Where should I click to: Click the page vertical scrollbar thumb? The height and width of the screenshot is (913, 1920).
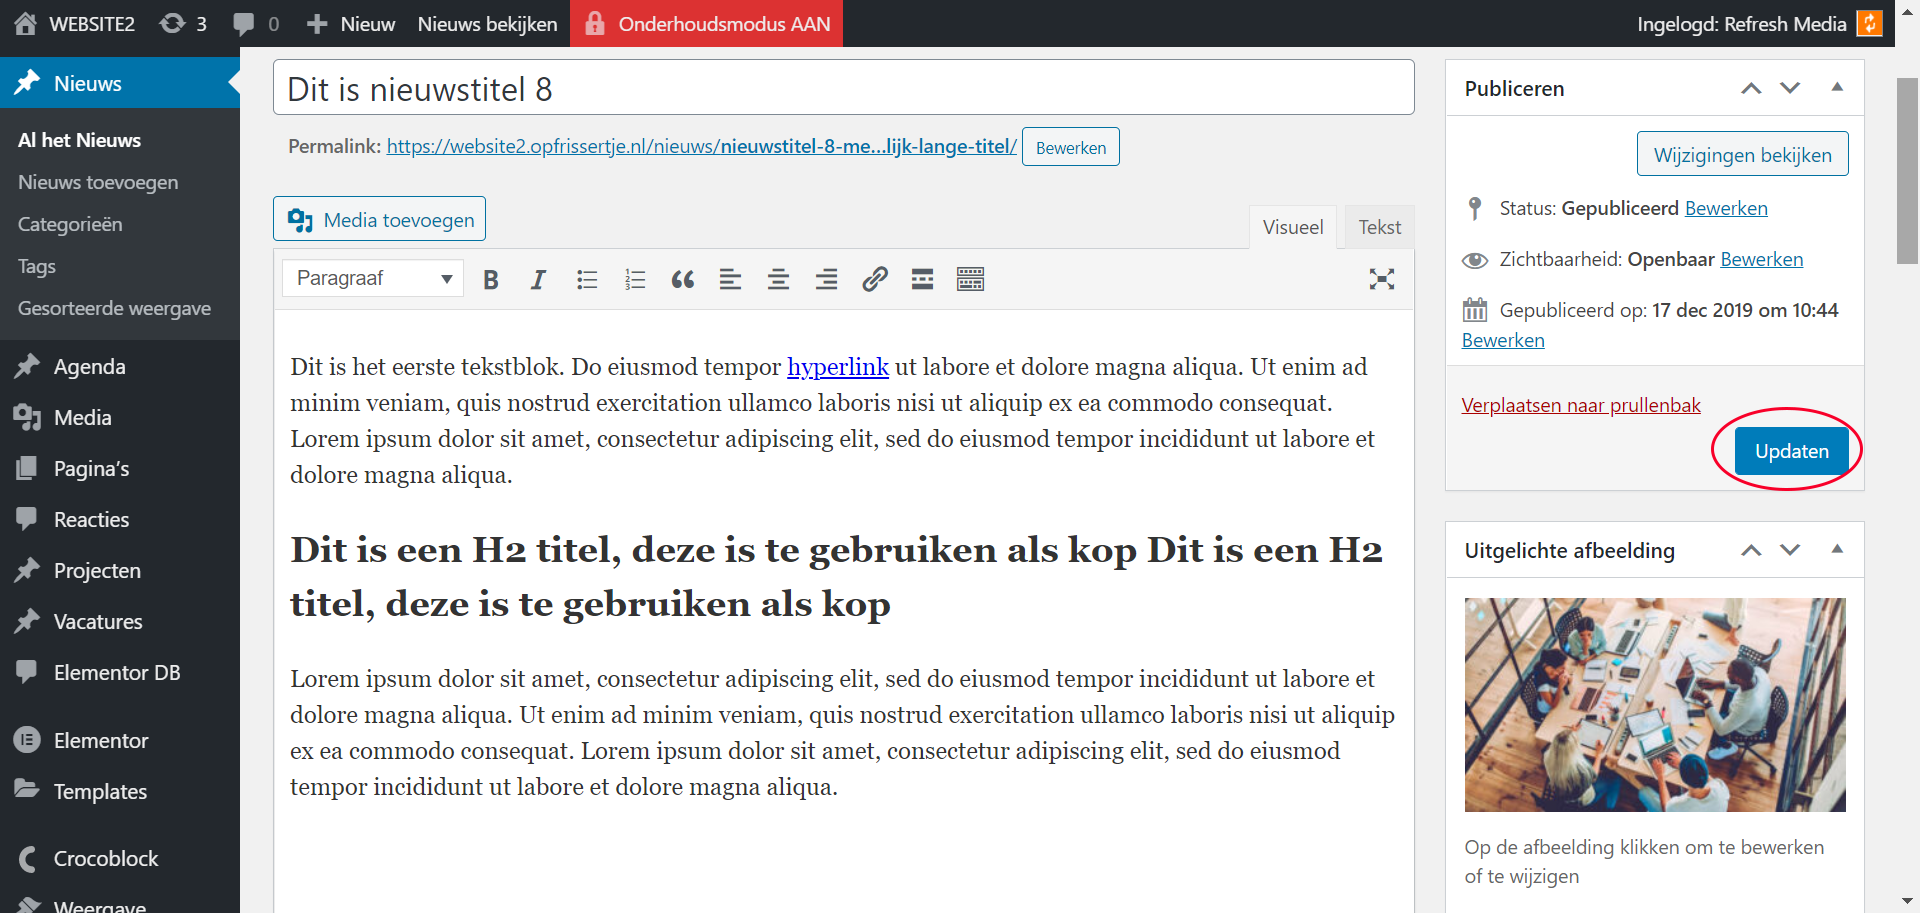tap(1907, 170)
